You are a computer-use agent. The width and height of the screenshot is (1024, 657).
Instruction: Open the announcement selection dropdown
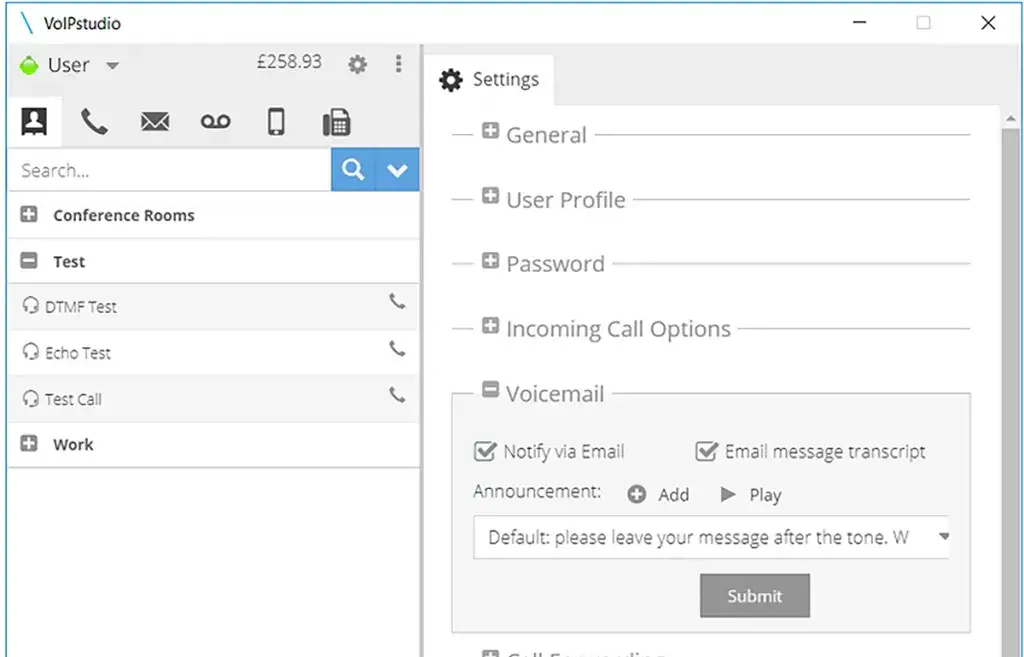click(x=943, y=536)
